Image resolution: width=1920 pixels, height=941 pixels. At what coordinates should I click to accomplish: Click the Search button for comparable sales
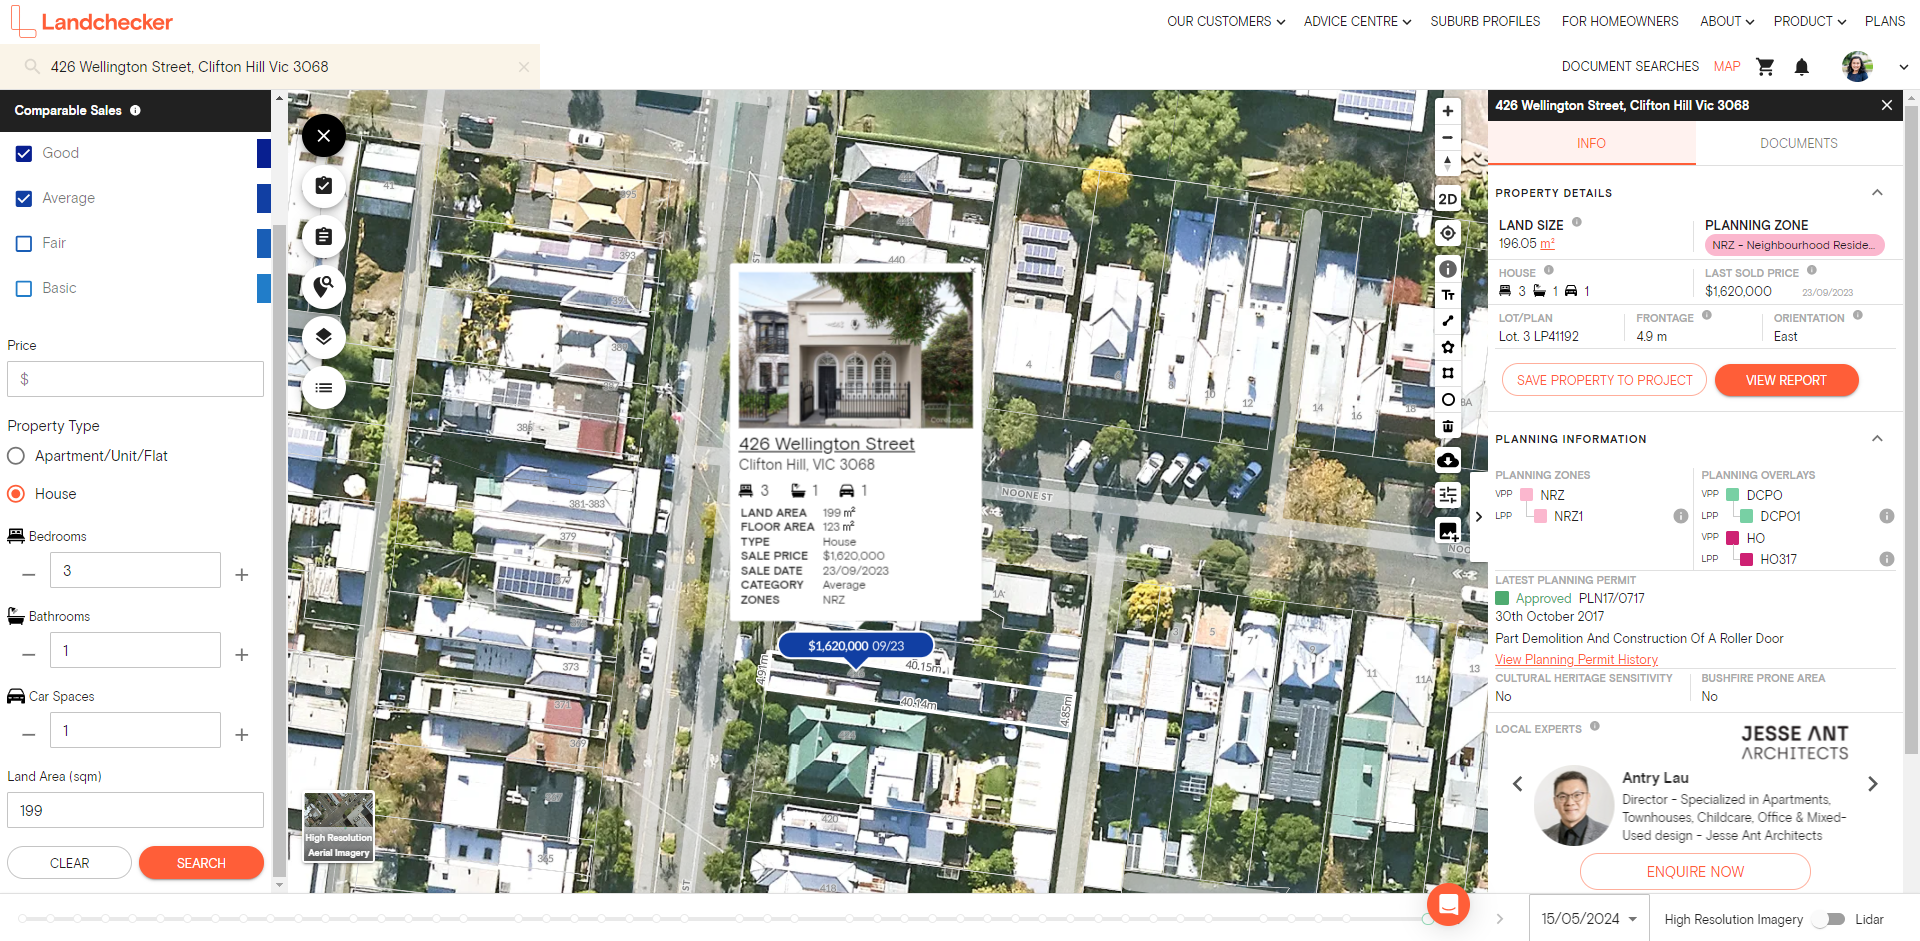[201, 863]
